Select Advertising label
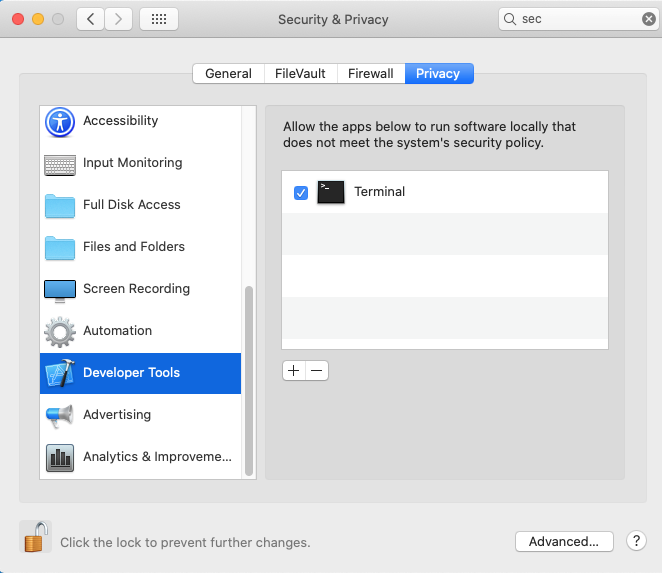Image resolution: width=662 pixels, height=573 pixels. 117,415
